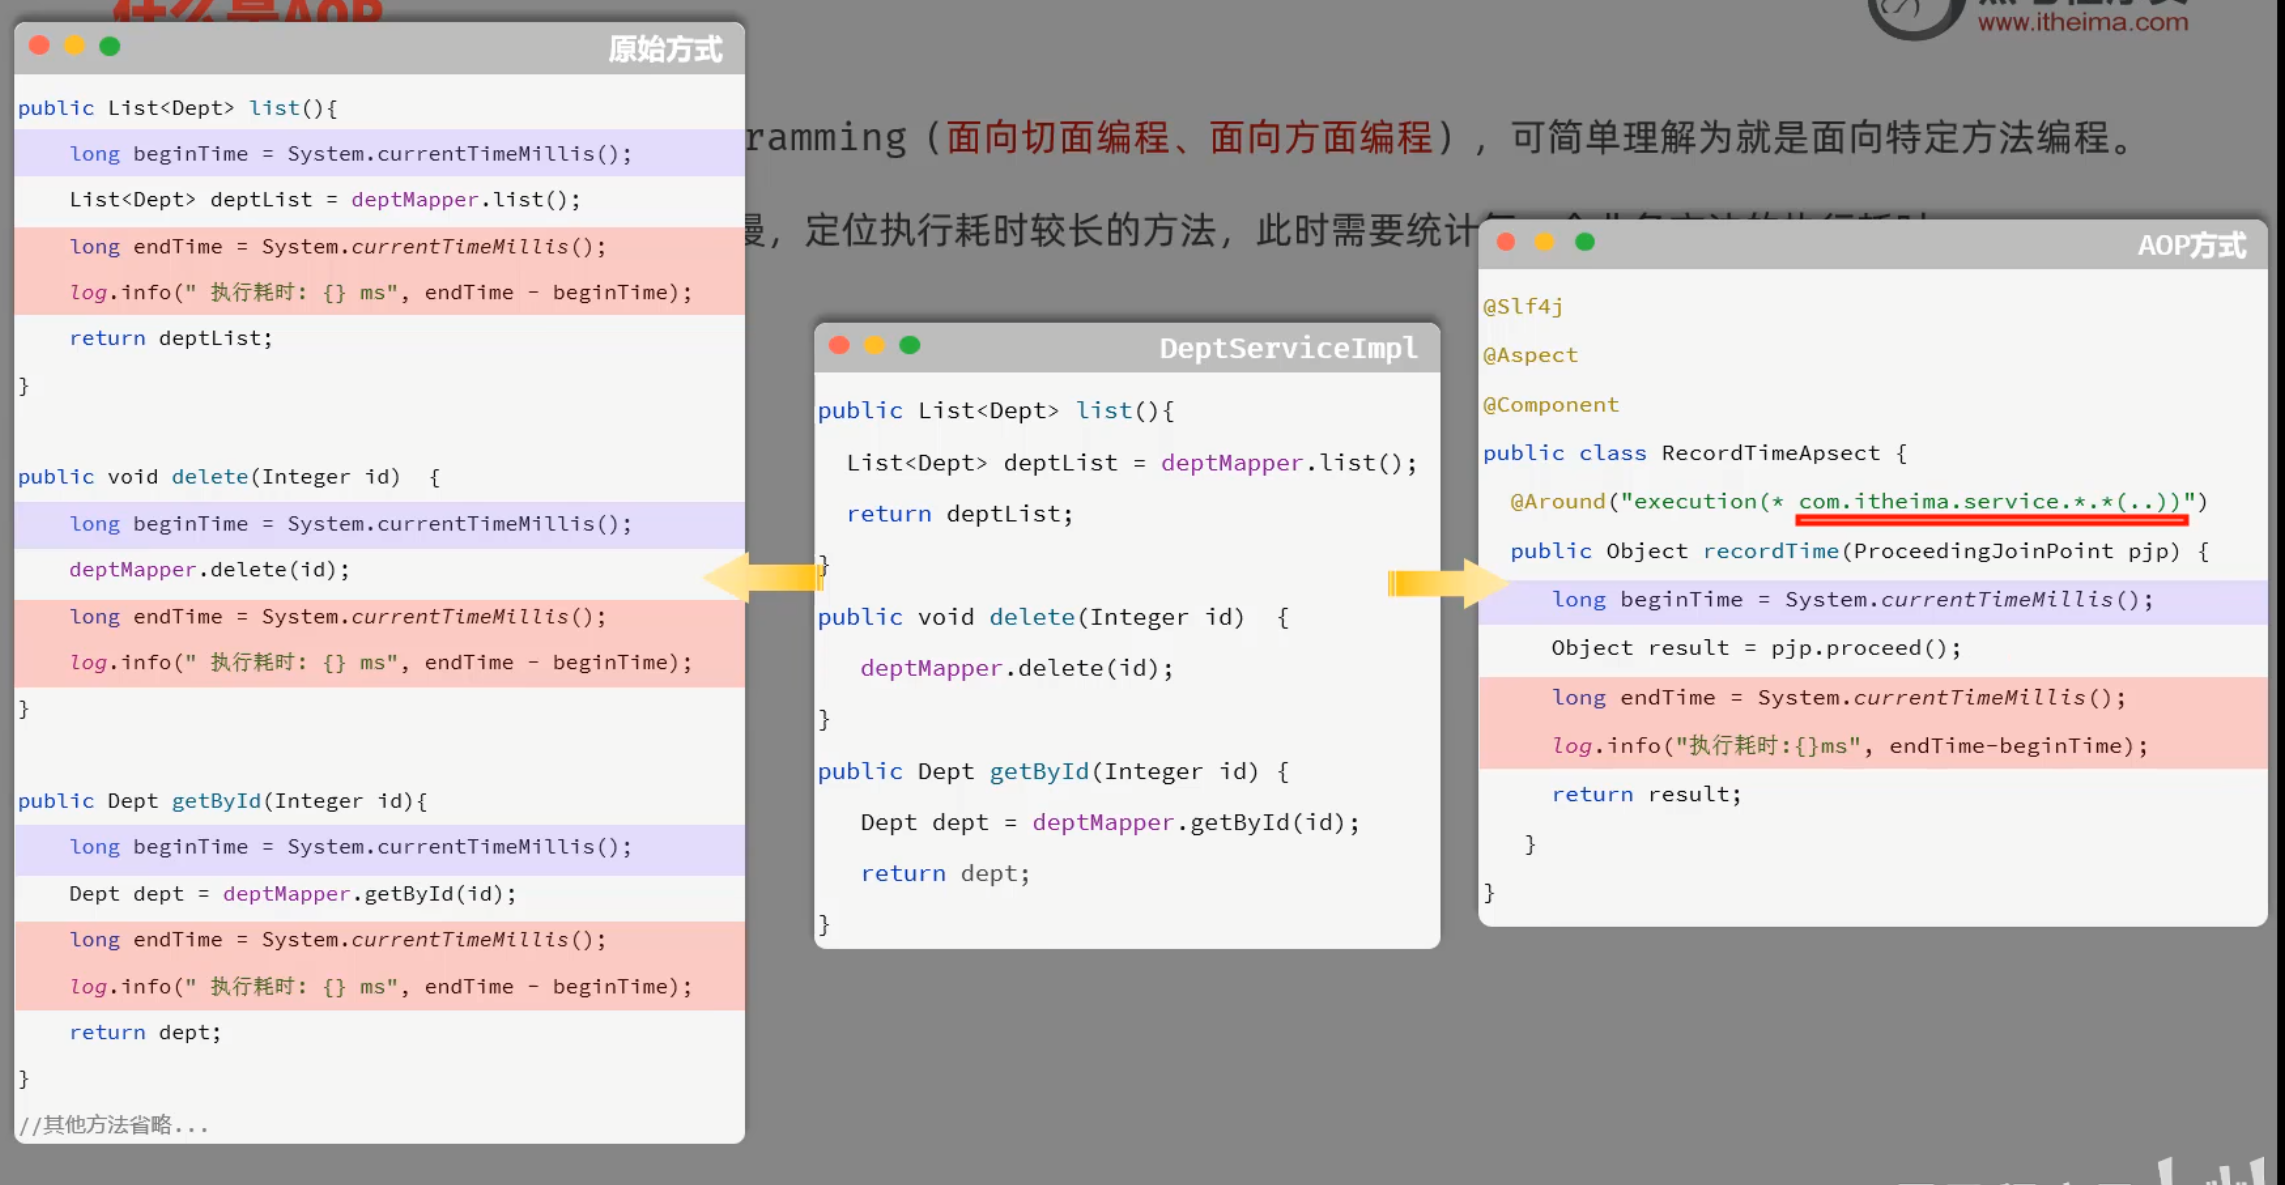The width and height of the screenshot is (2285, 1185).
Task: Open the www.itheima.com link
Action: pyautogui.click(x=2082, y=22)
